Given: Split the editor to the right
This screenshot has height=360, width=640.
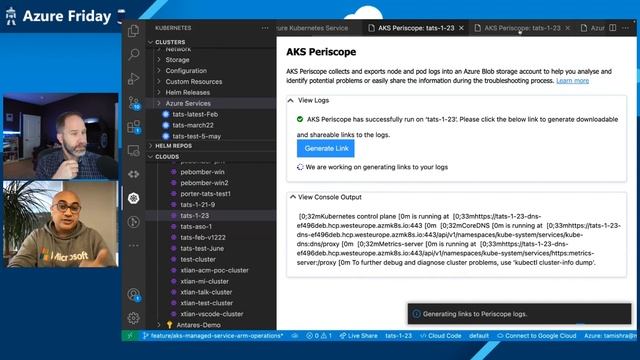Looking at the screenshot, I should click(x=613, y=28).
